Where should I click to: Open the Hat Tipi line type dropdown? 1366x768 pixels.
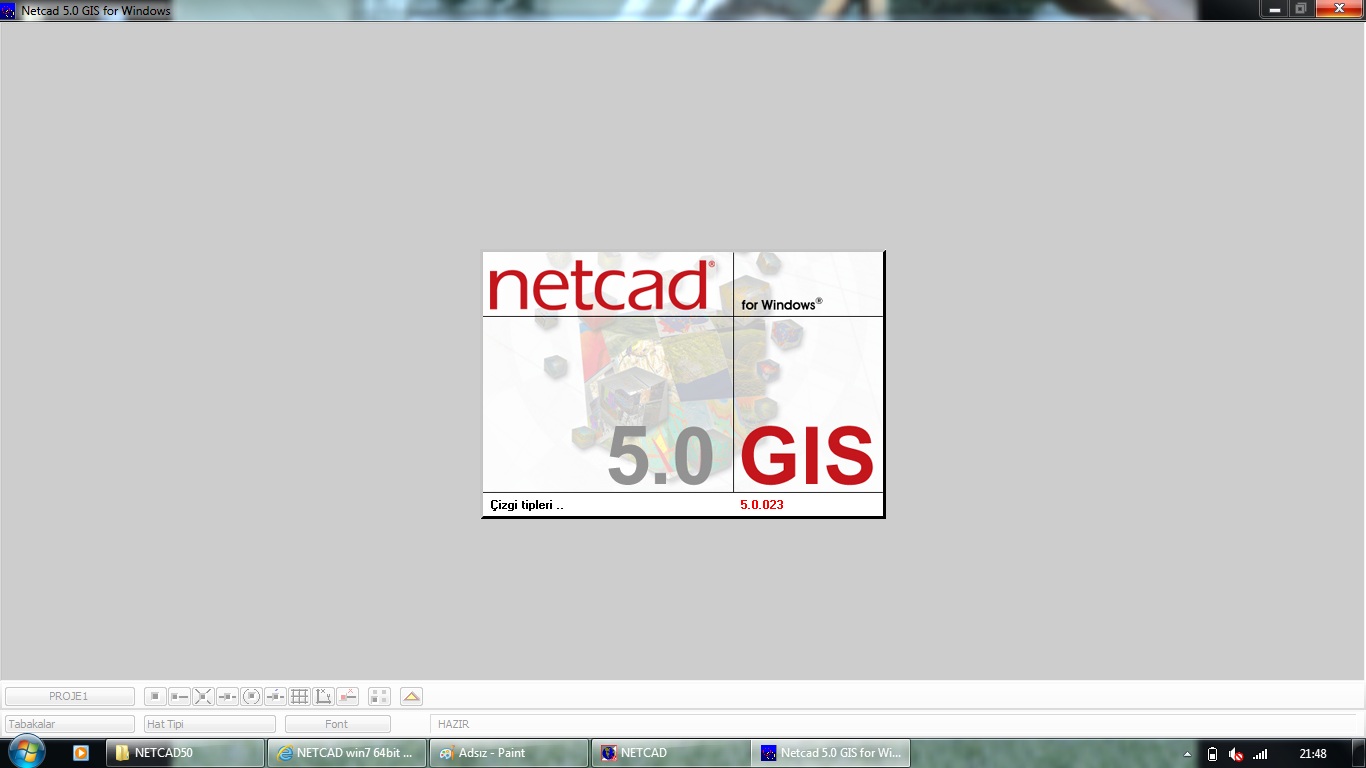(x=210, y=724)
